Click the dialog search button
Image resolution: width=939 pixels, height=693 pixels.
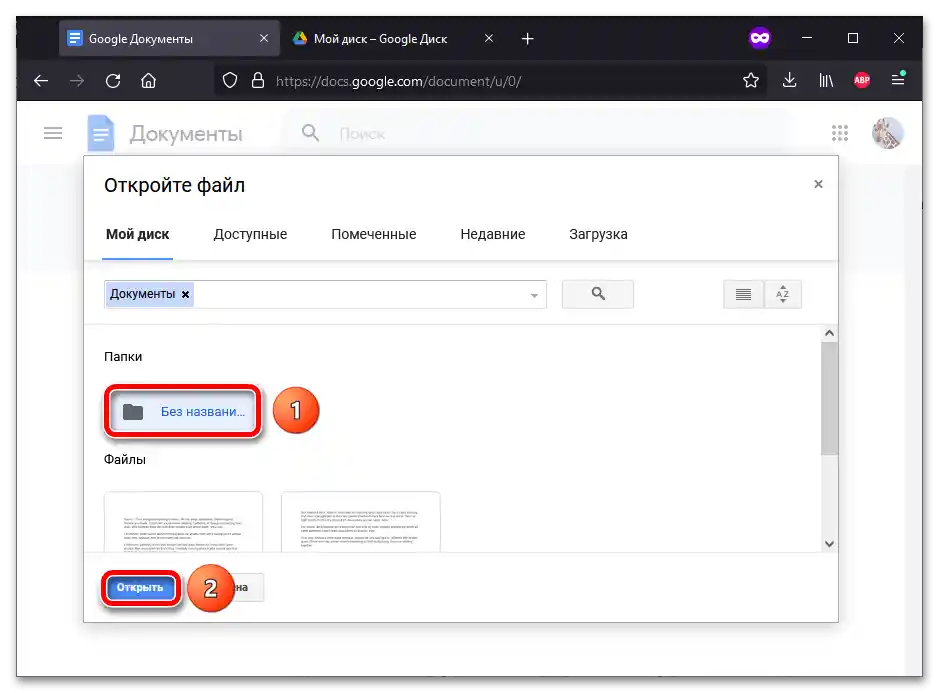coord(598,294)
